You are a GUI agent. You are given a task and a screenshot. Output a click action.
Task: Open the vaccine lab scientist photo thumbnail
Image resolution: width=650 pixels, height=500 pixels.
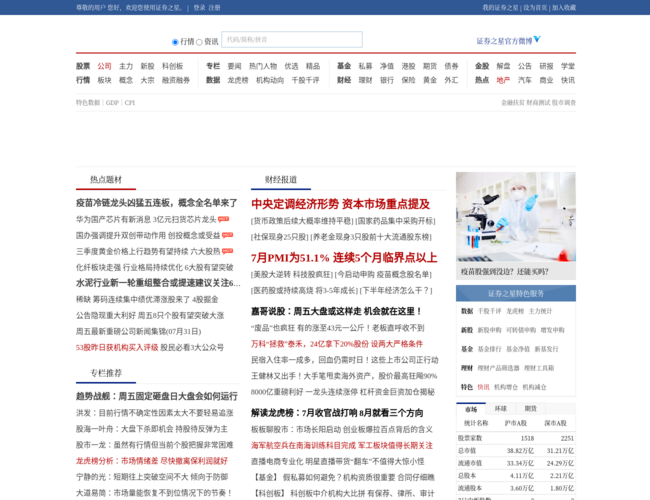[516, 217]
